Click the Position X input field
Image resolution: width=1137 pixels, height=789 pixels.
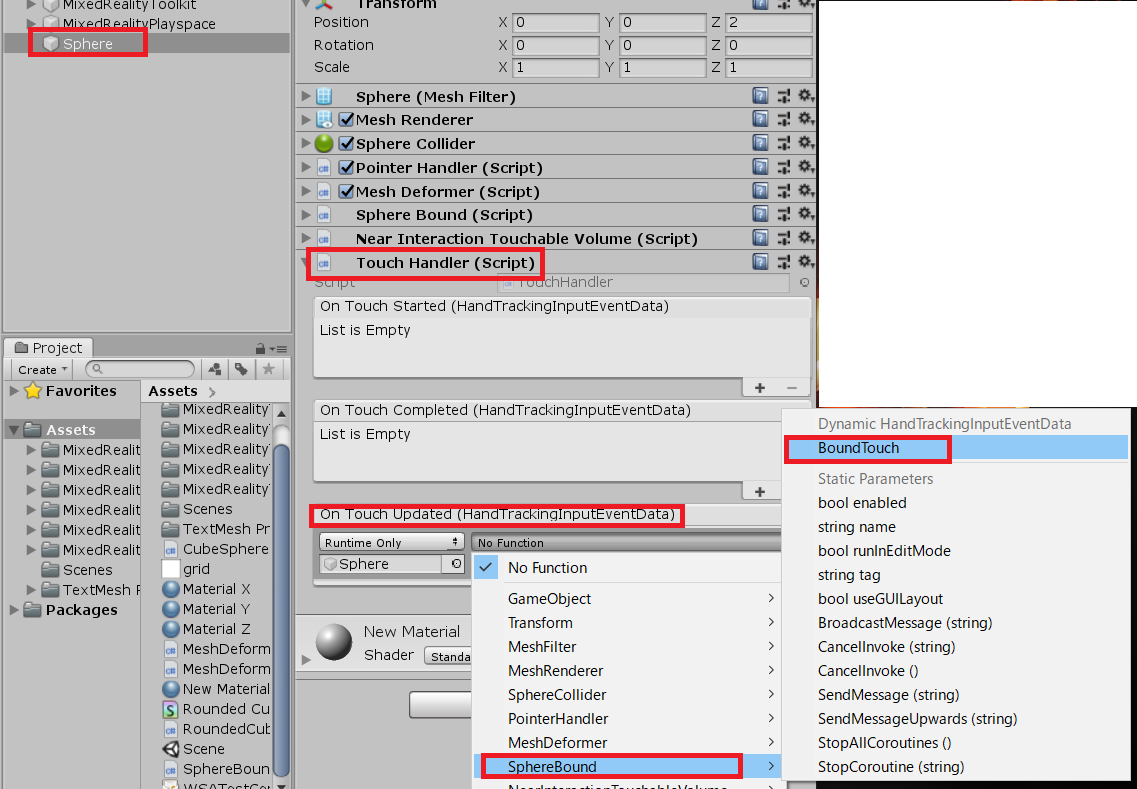pos(555,22)
